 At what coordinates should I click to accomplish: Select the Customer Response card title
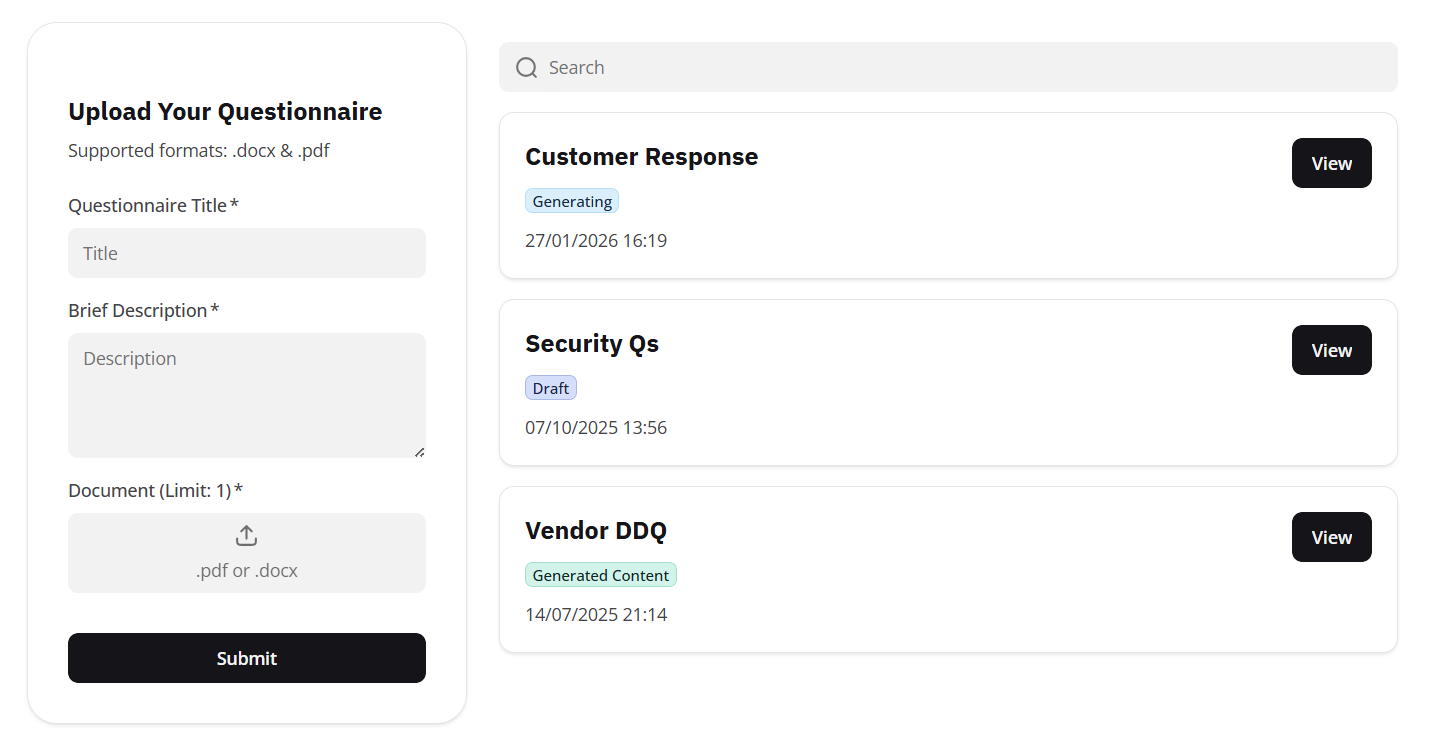coord(641,157)
